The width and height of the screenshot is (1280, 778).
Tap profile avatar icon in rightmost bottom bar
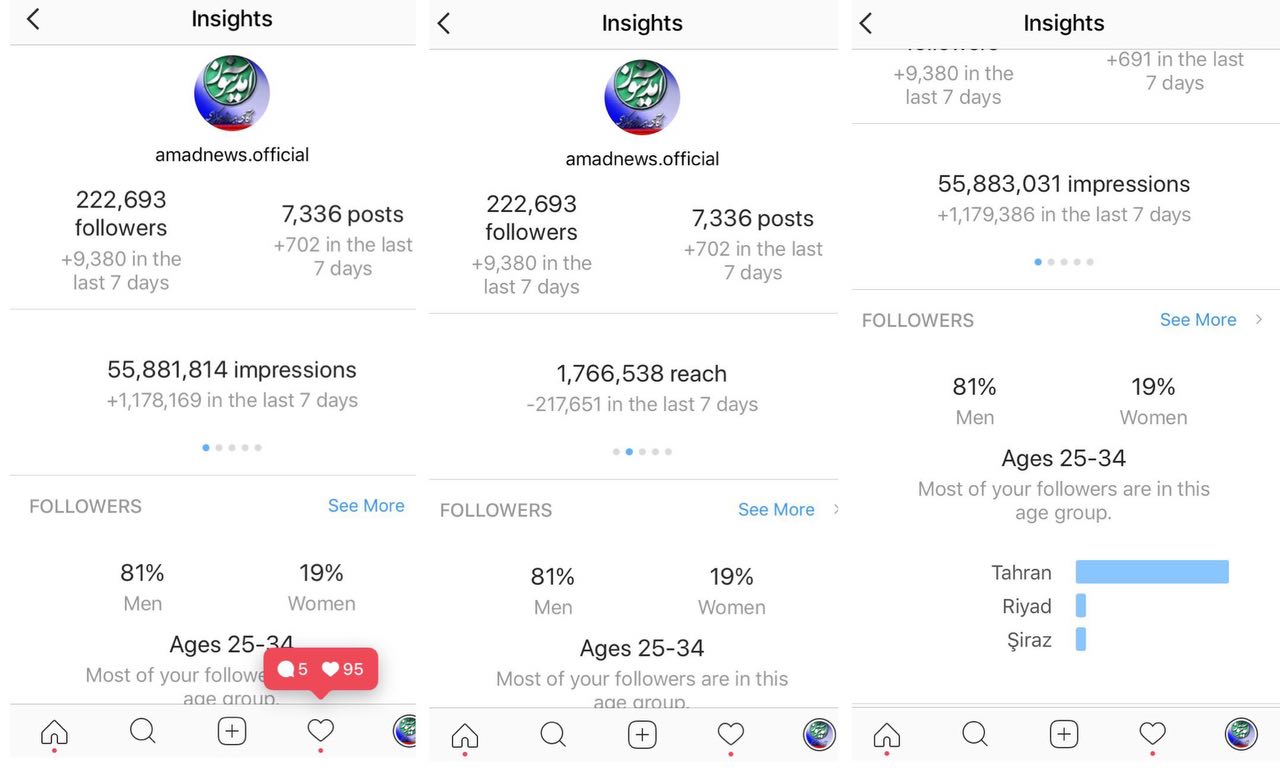point(1241,734)
